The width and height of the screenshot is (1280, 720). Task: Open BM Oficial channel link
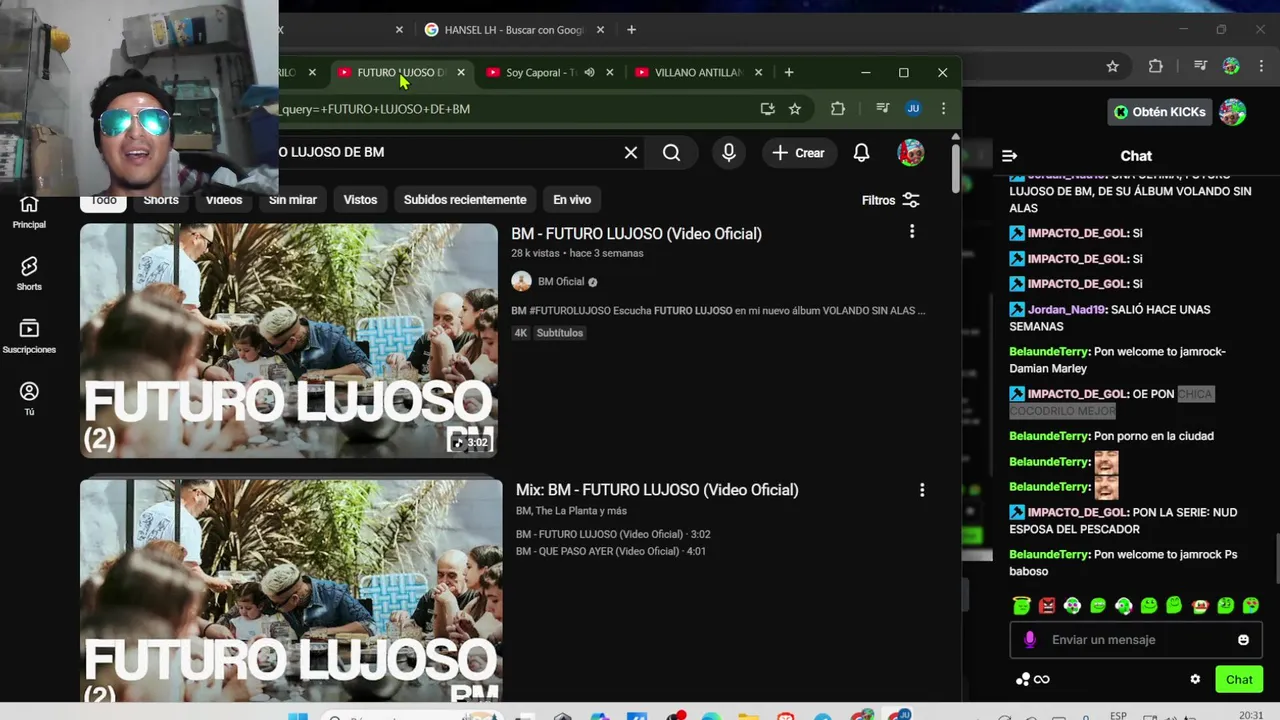561,282
